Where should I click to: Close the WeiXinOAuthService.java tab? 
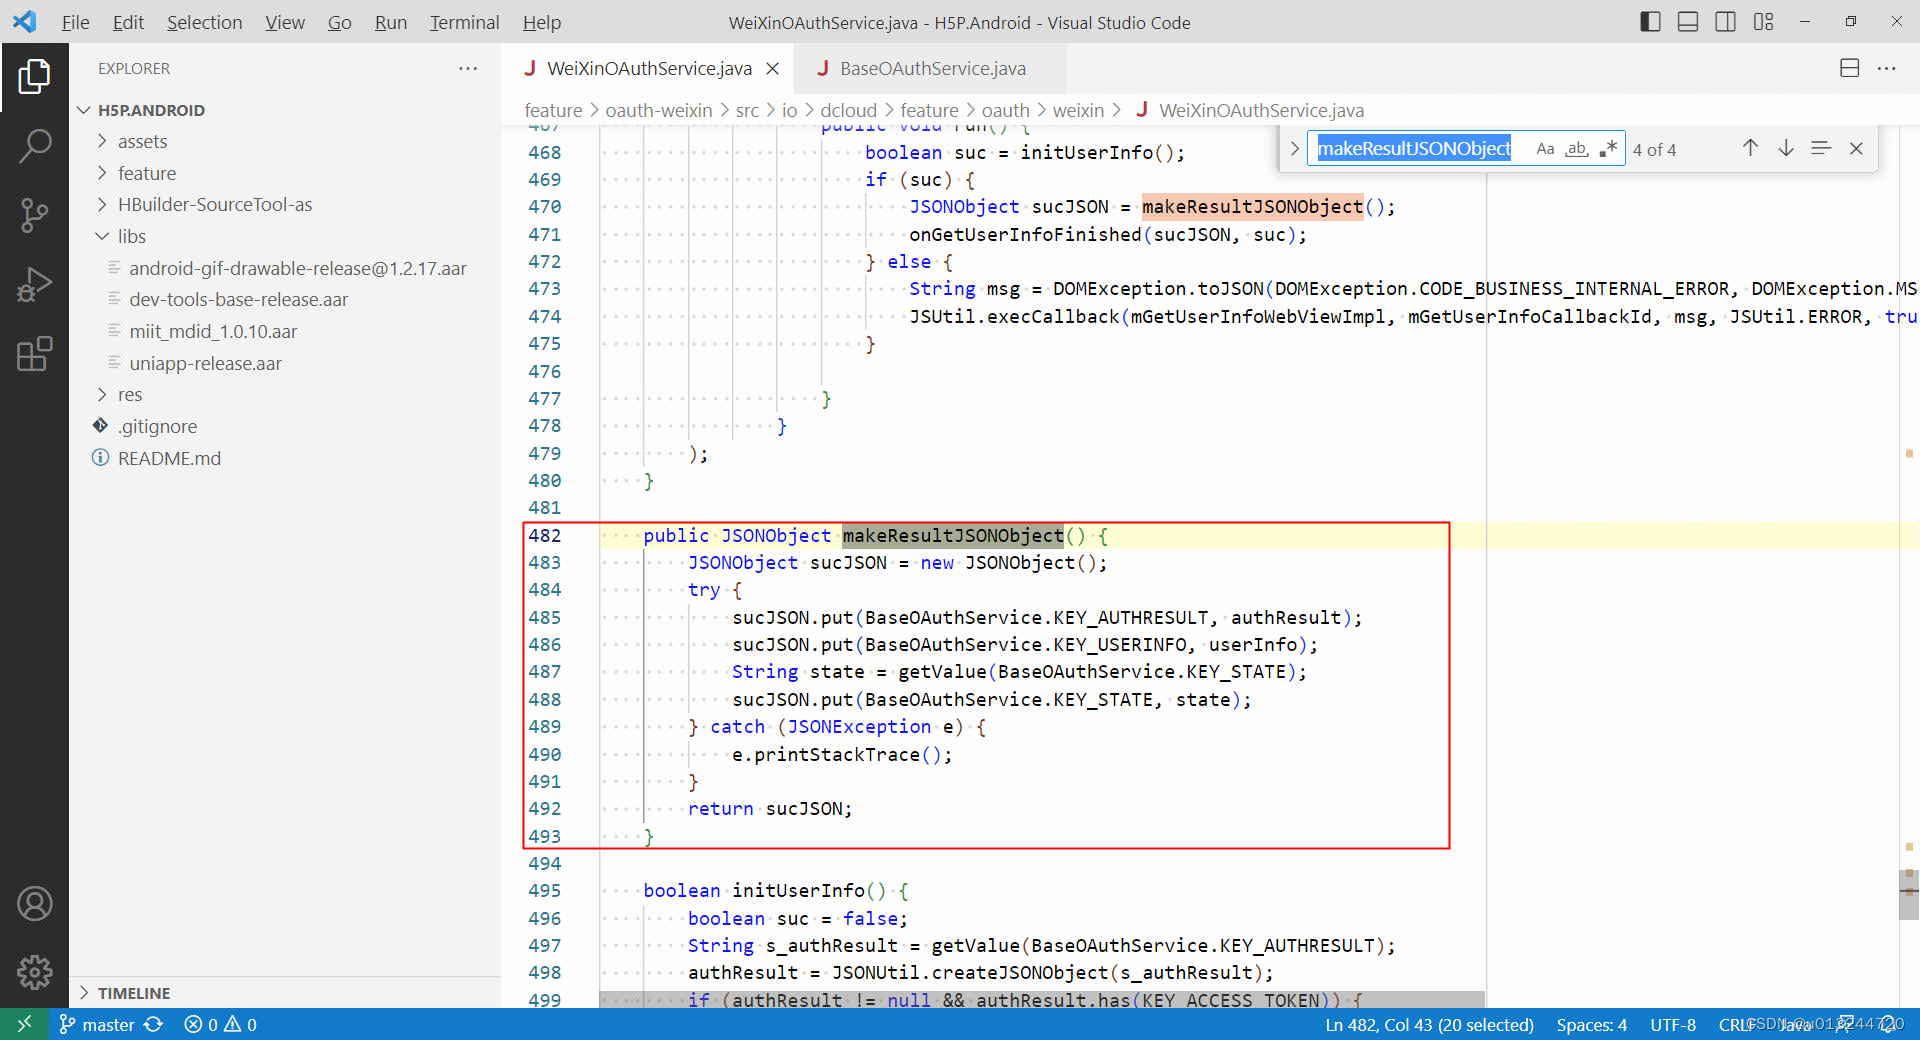pos(773,68)
